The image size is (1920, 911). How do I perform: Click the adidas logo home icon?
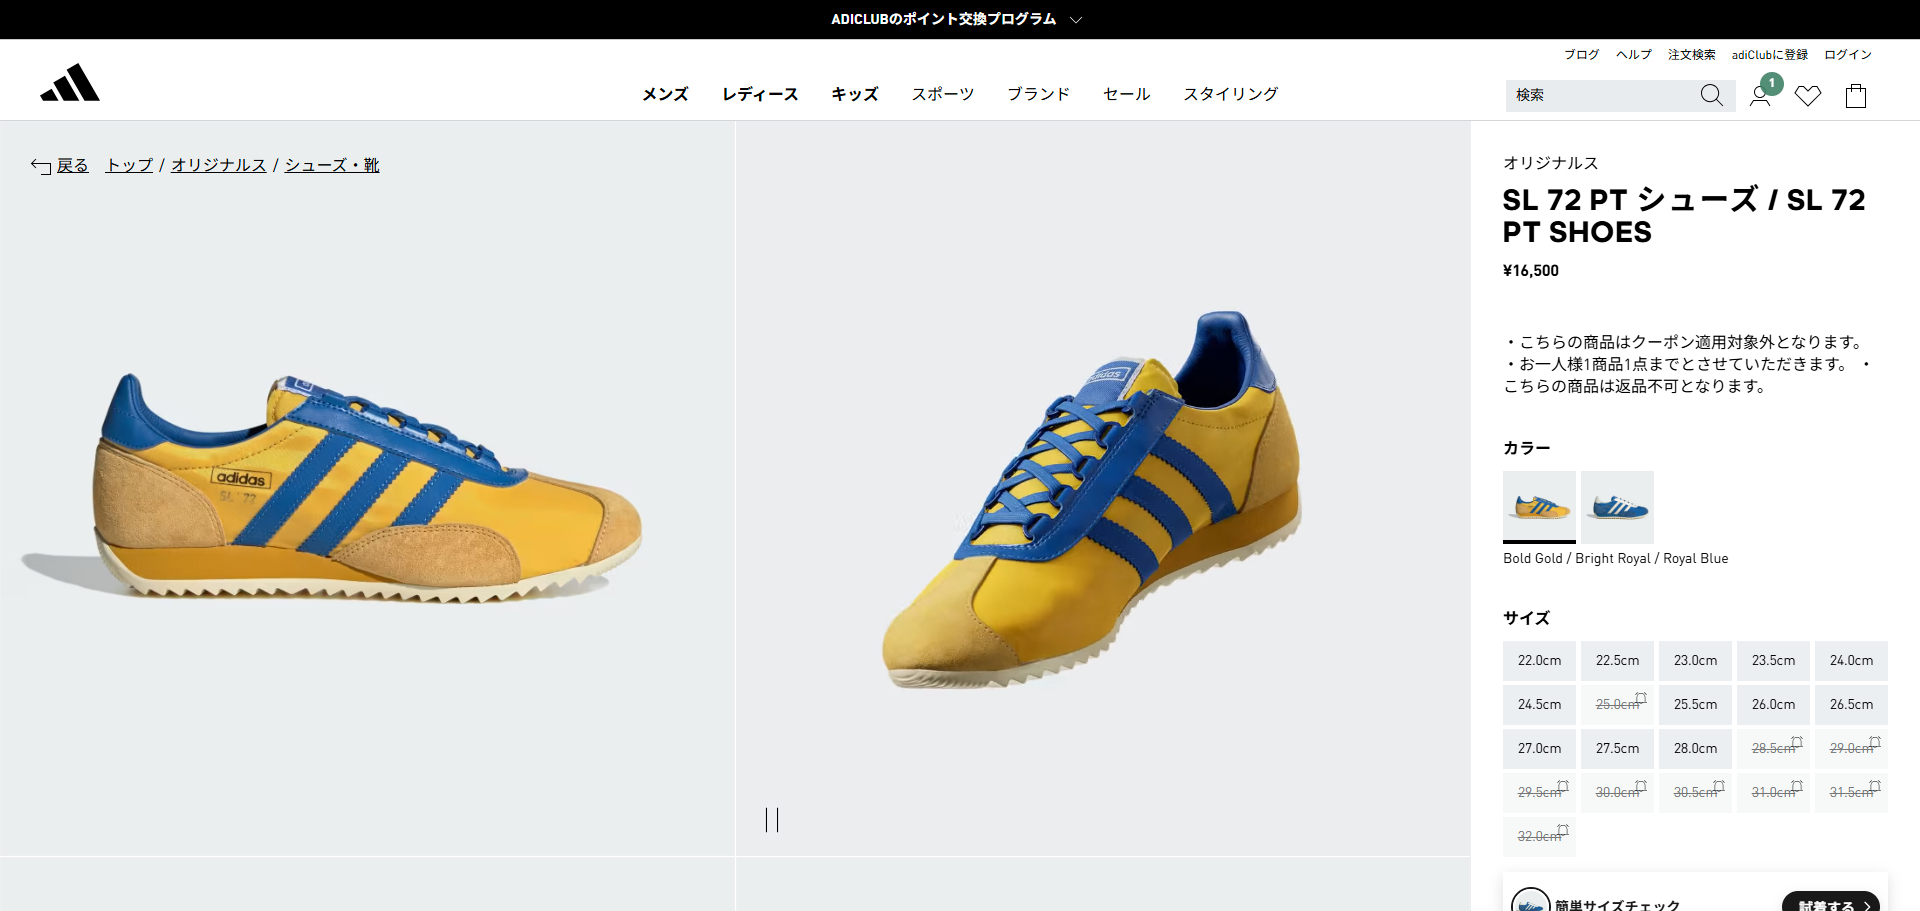click(x=70, y=83)
